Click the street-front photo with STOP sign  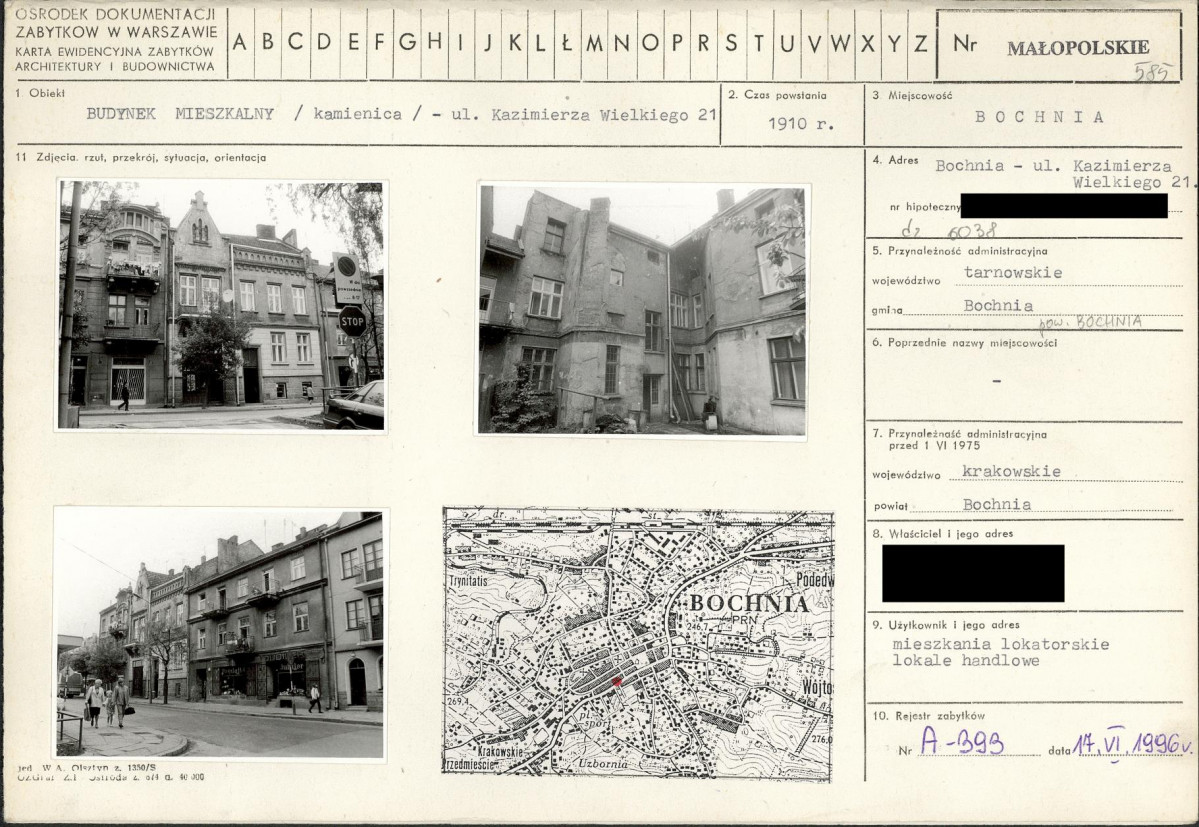pyautogui.click(x=221, y=305)
